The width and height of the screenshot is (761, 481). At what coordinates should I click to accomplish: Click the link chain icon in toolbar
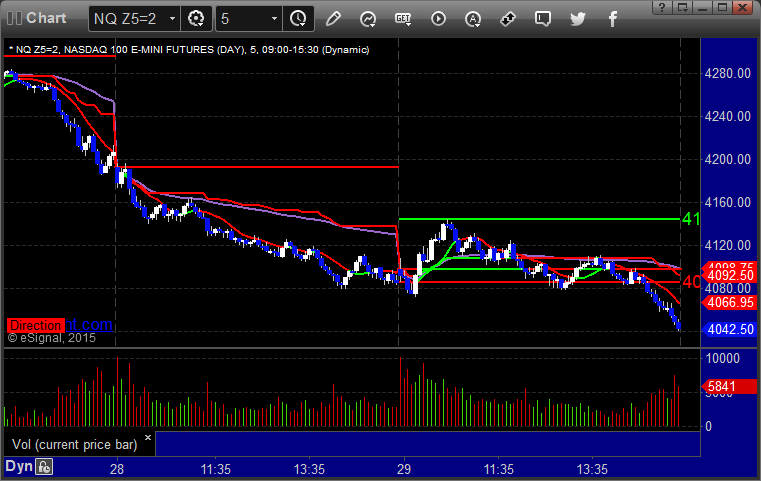[508, 18]
